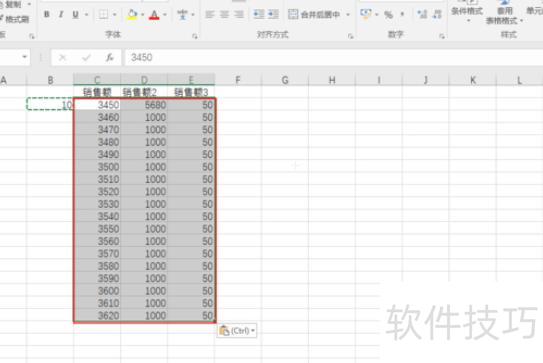This screenshot has width=543, height=363.
Task: Decrease decimal places
Action: [437, 14]
